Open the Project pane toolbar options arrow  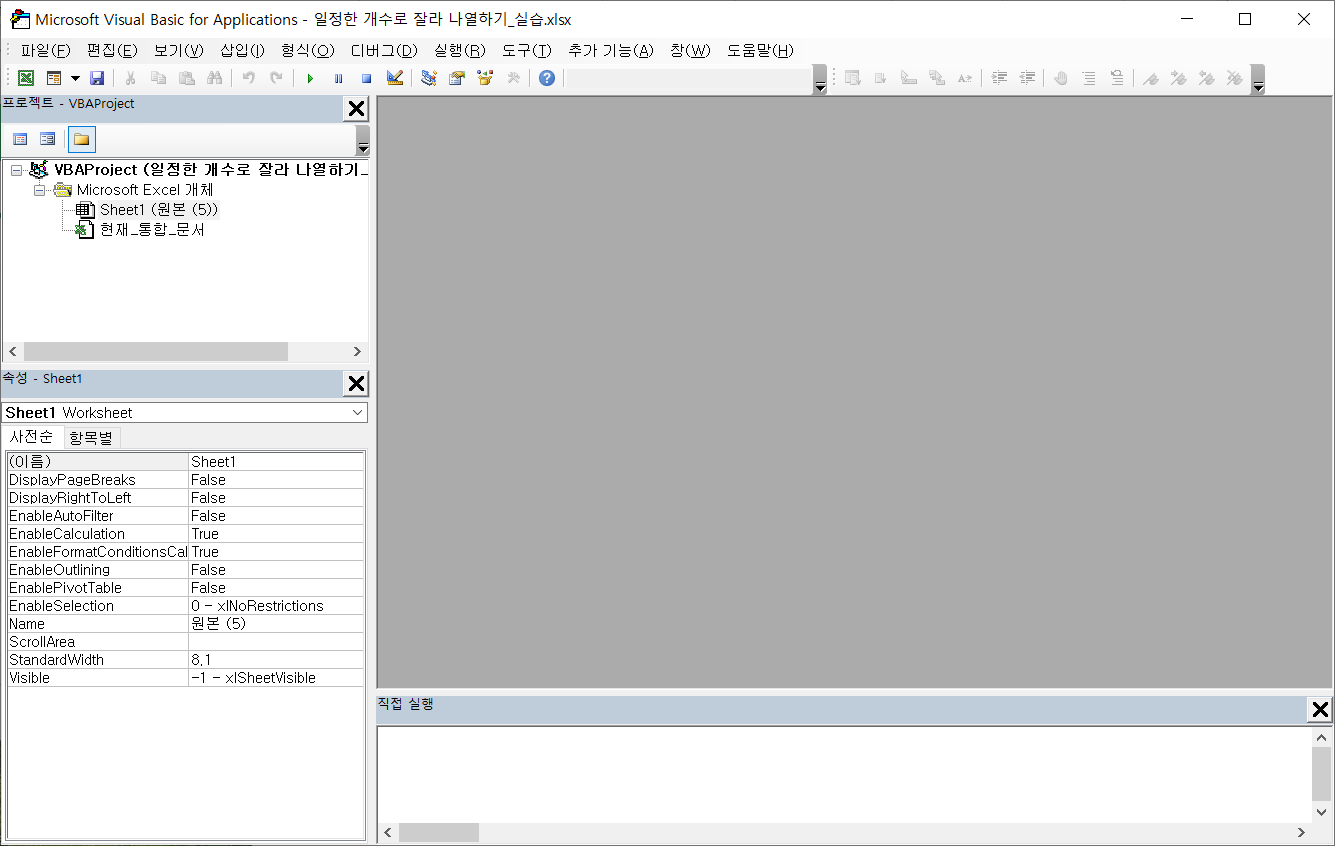(x=363, y=140)
